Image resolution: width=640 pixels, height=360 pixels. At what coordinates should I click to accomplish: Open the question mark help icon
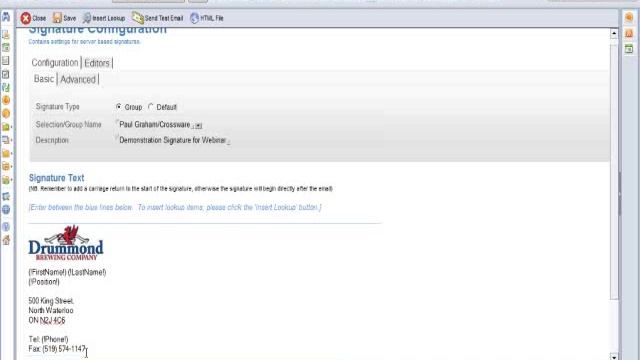(x=6, y=227)
